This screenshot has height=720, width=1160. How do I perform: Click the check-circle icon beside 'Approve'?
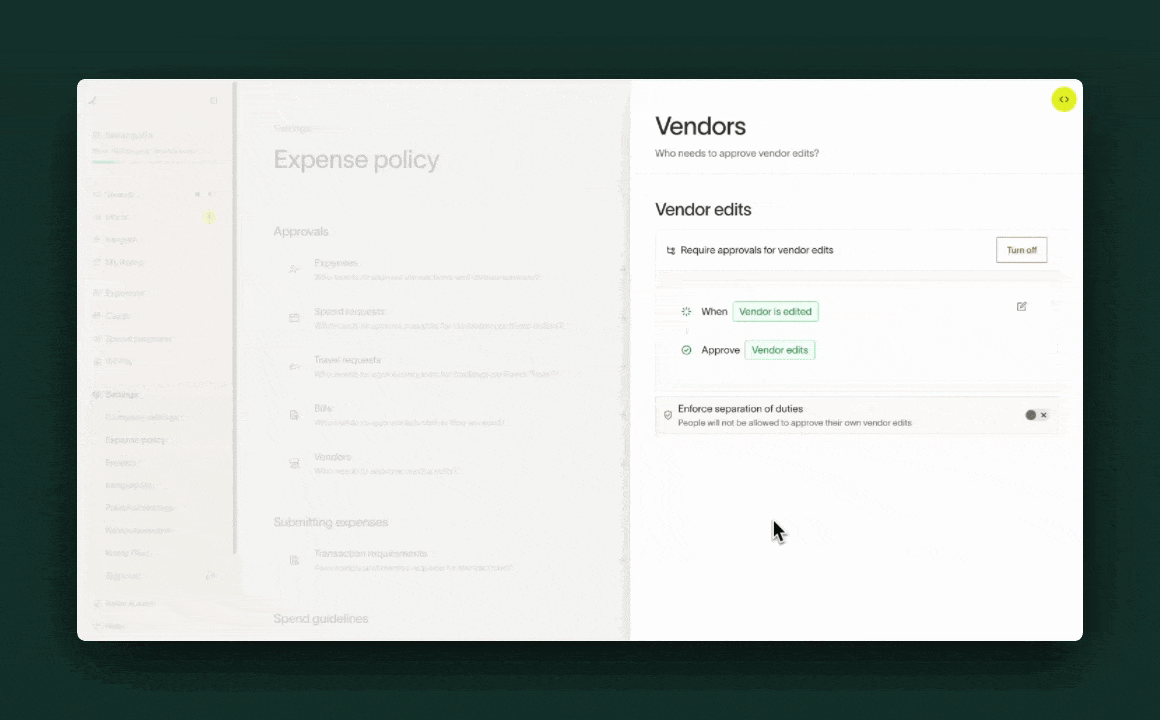(x=686, y=350)
